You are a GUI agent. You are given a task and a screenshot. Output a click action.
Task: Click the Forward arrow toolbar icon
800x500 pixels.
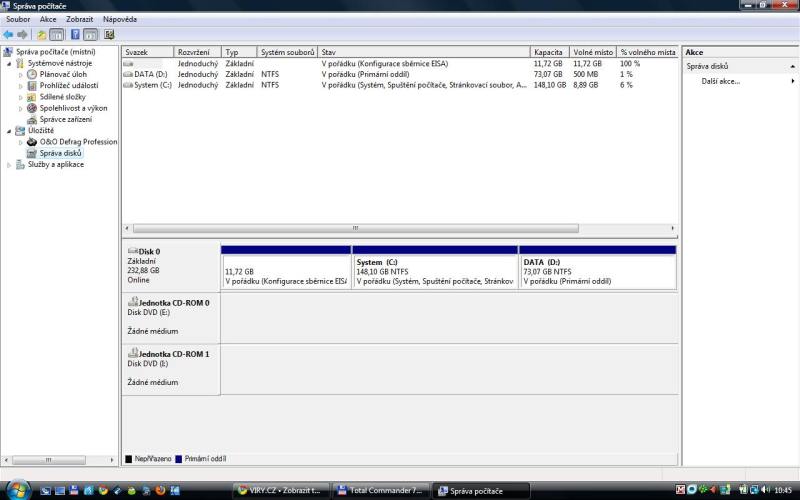(x=22, y=34)
